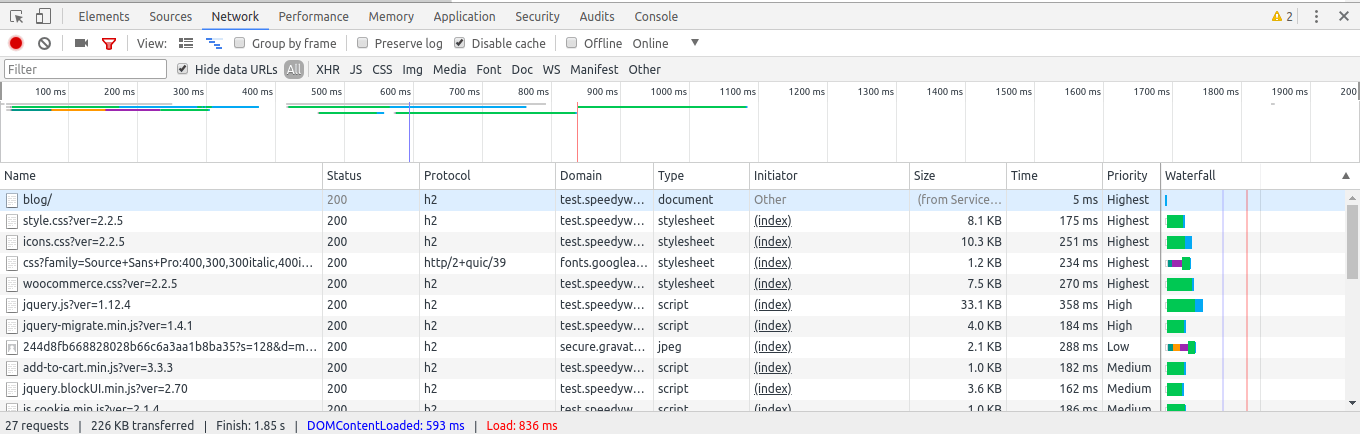The height and width of the screenshot is (434, 1360).
Task: Stop recording the network log
Action: [16, 43]
